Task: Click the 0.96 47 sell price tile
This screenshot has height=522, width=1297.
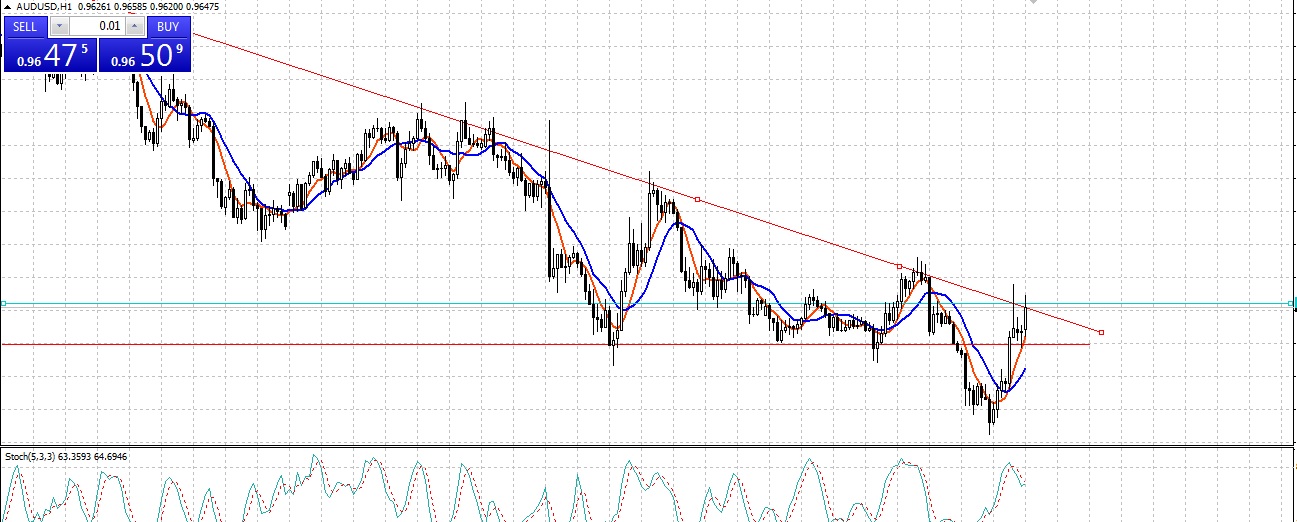Action: [50, 56]
